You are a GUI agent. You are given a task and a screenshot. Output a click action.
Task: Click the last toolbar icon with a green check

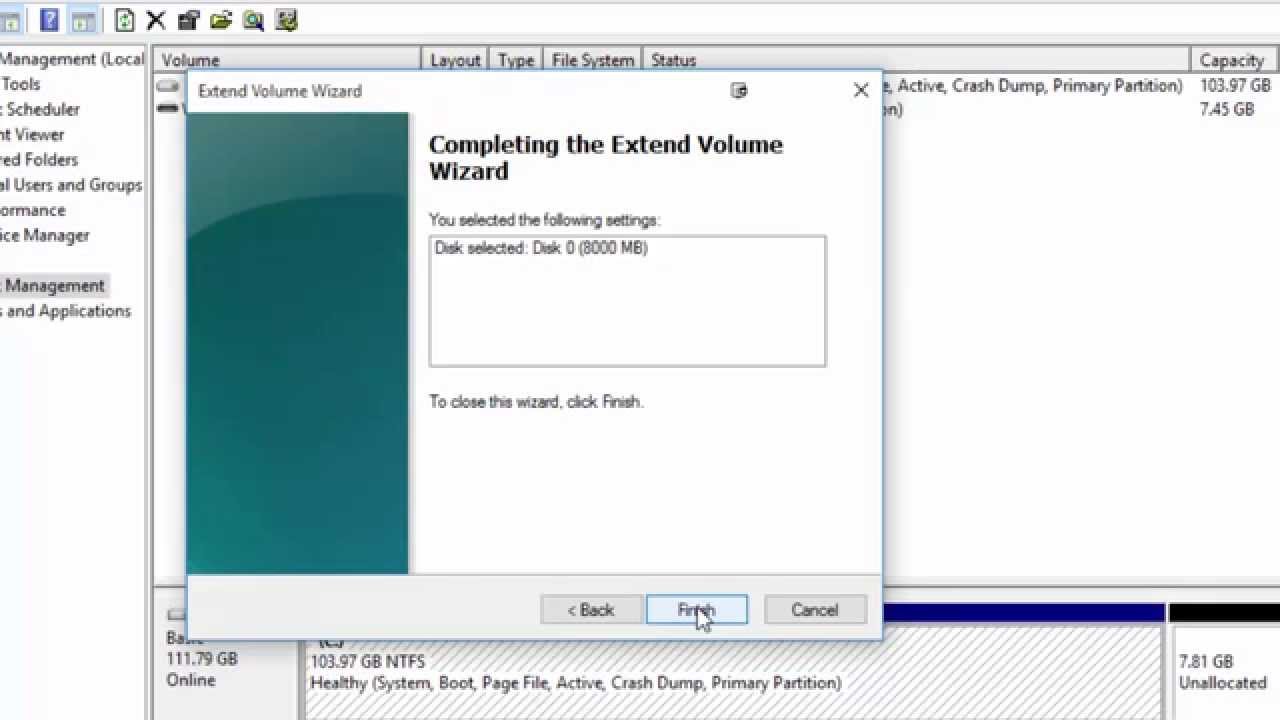click(x=286, y=20)
